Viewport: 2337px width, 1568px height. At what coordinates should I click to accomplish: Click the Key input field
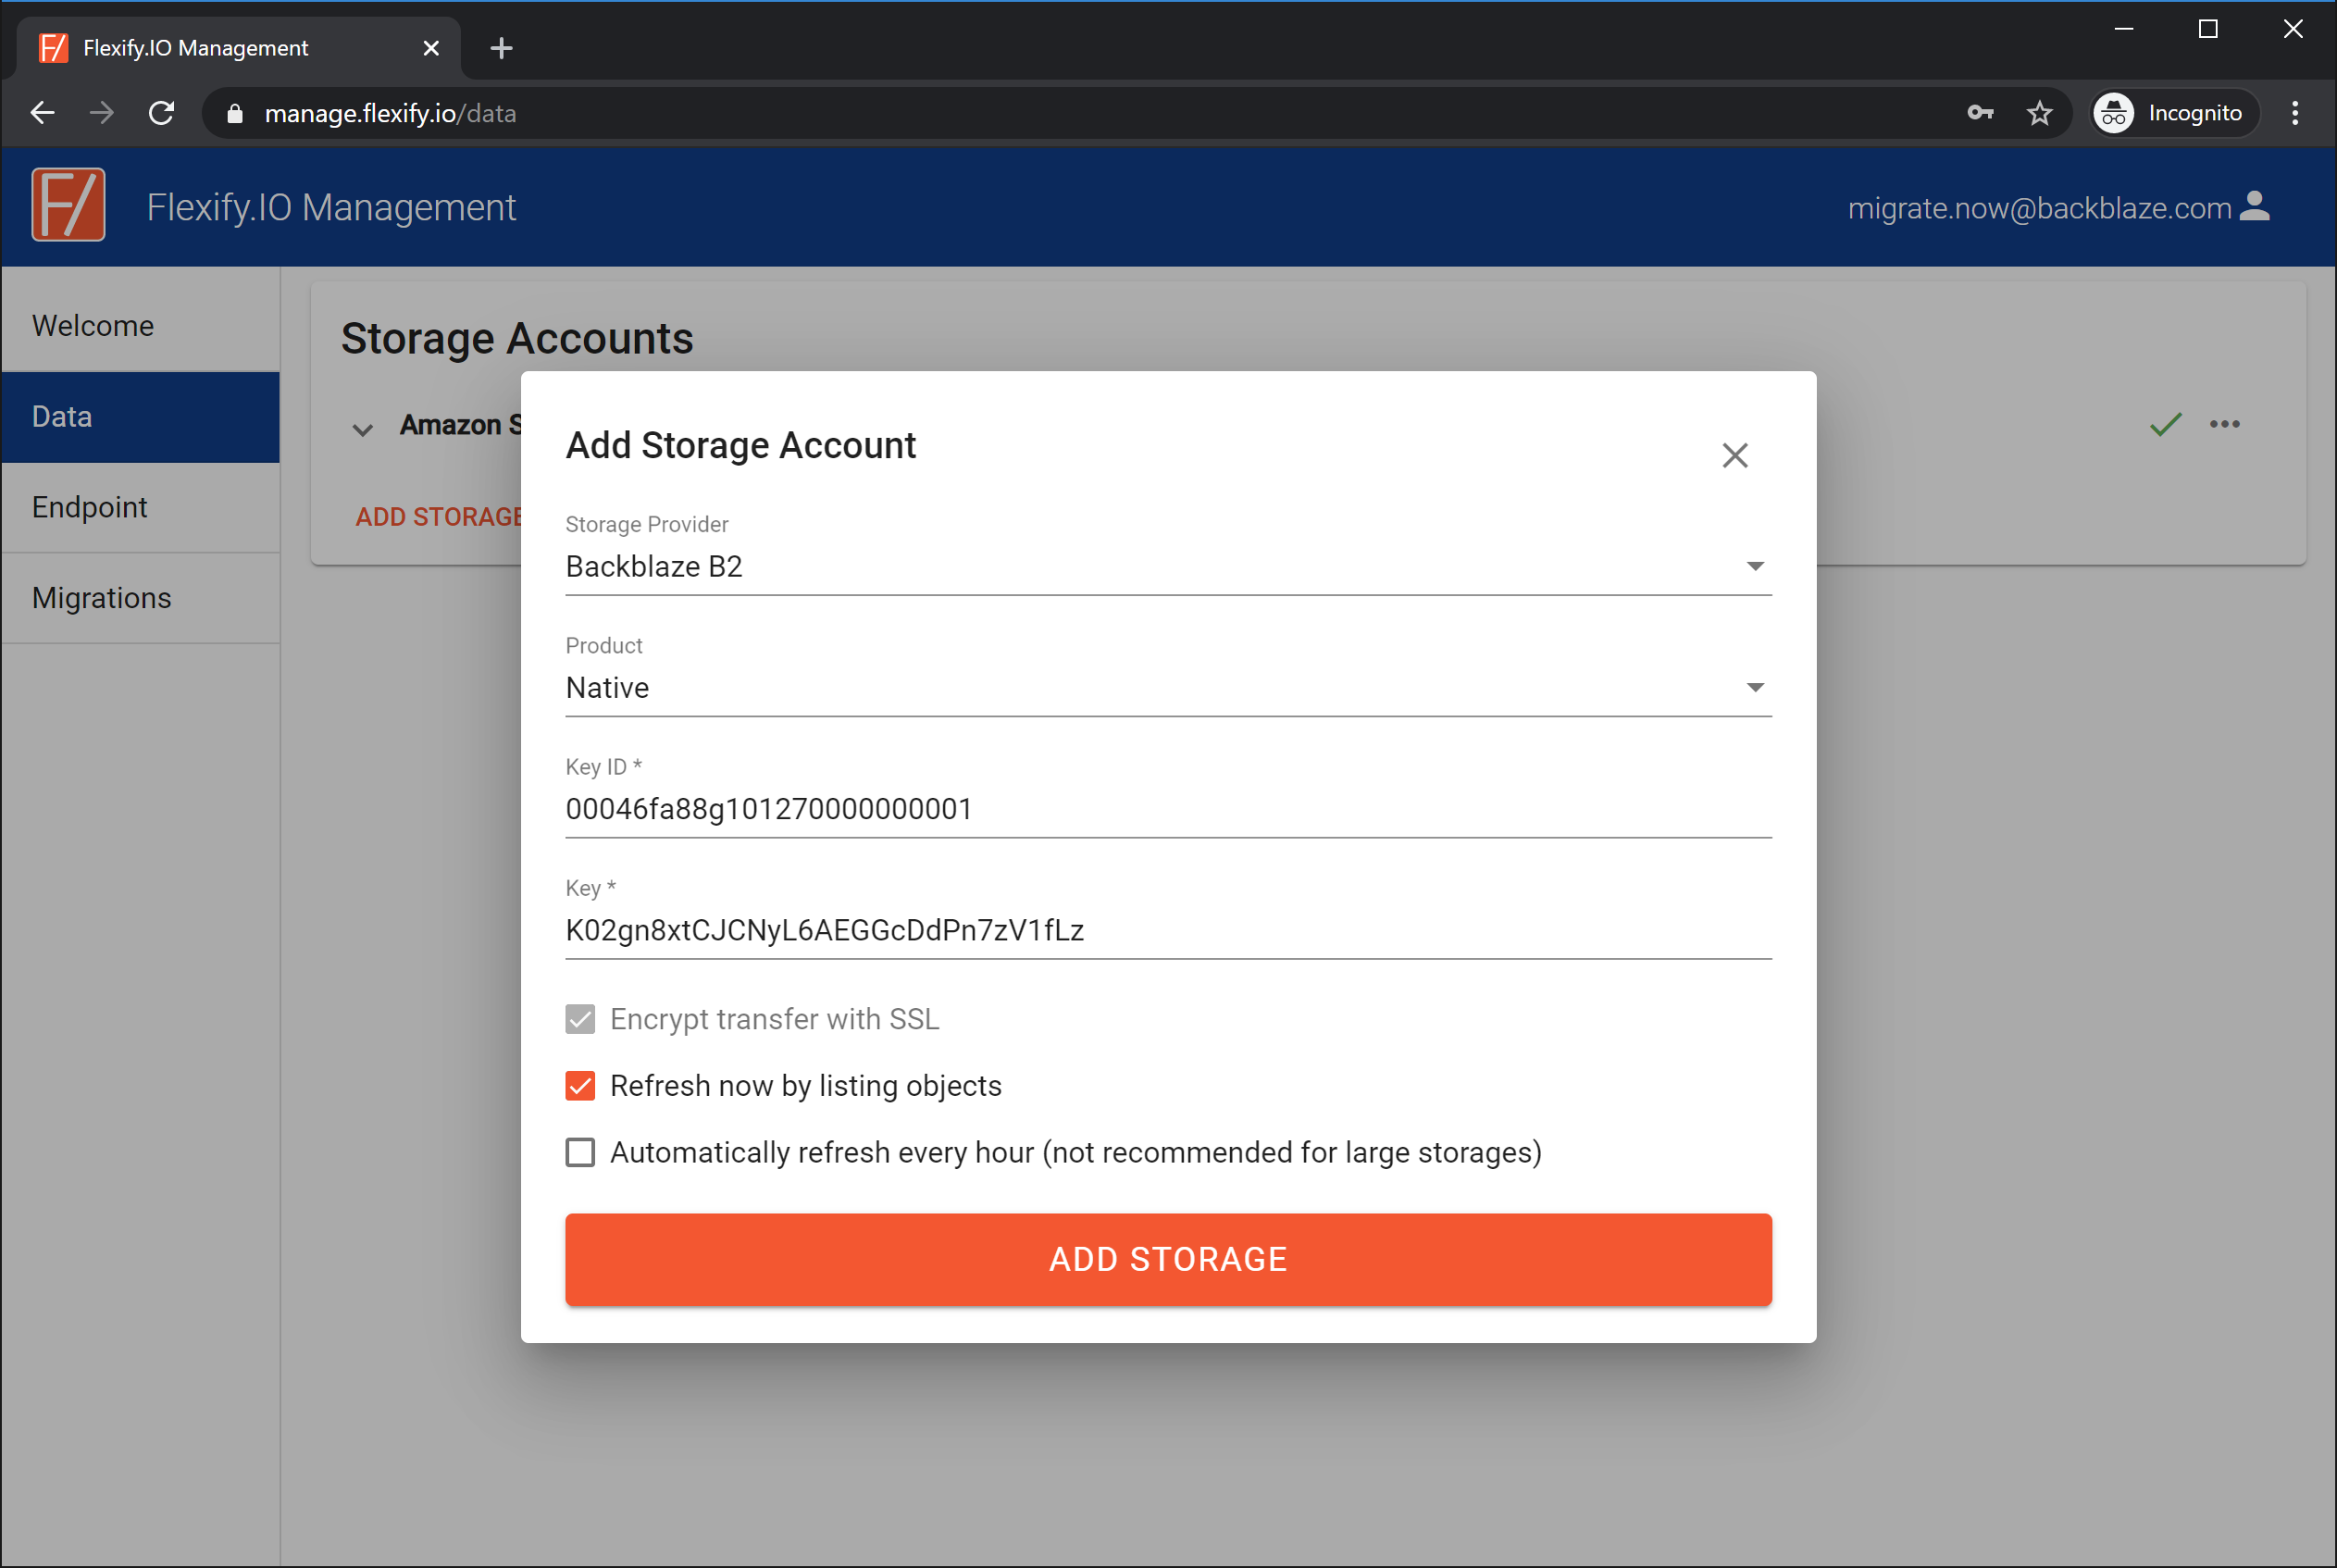pyautogui.click(x=1168, y=930)
